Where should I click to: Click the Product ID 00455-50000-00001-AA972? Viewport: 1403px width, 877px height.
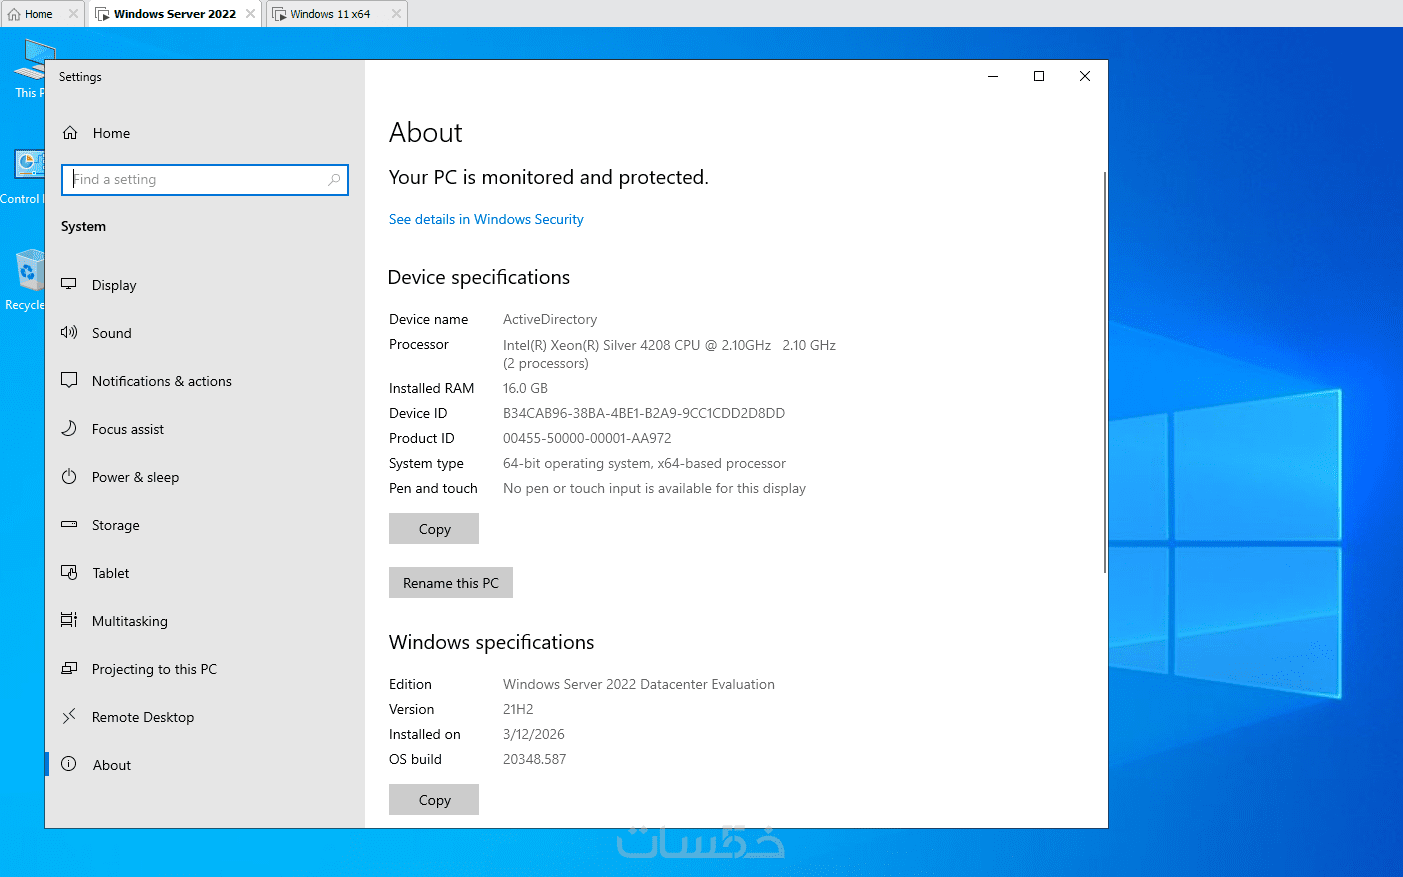click(587, 438)
